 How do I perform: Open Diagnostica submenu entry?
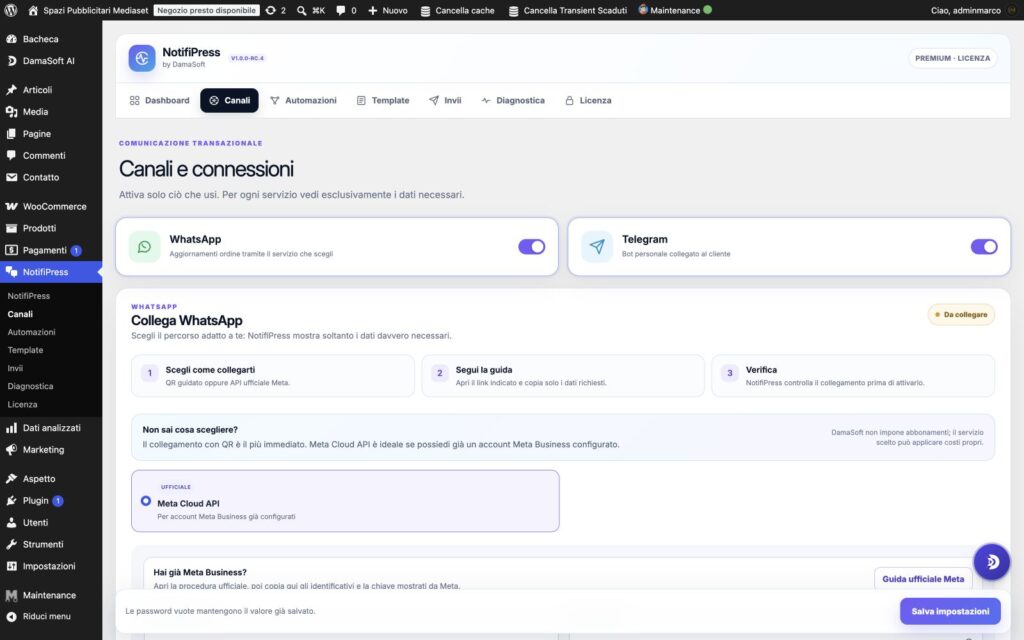point(31,386)
